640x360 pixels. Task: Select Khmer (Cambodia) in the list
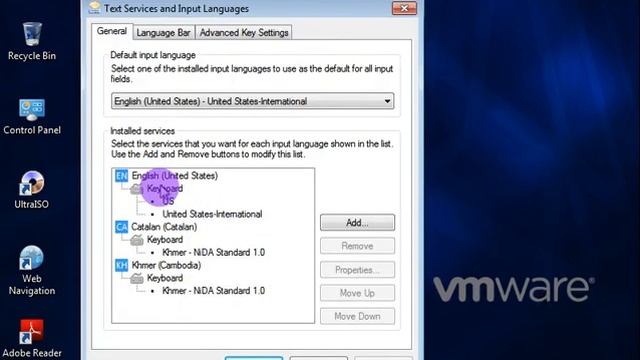tap(166, 265)
